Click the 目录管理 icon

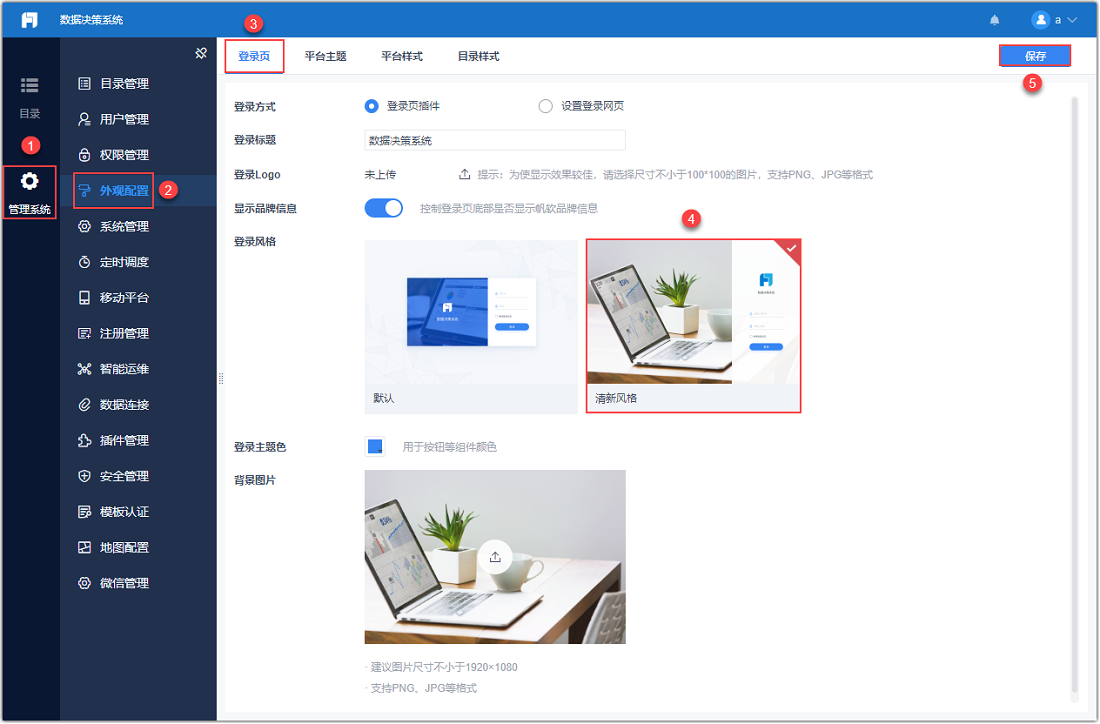point(84,83)
